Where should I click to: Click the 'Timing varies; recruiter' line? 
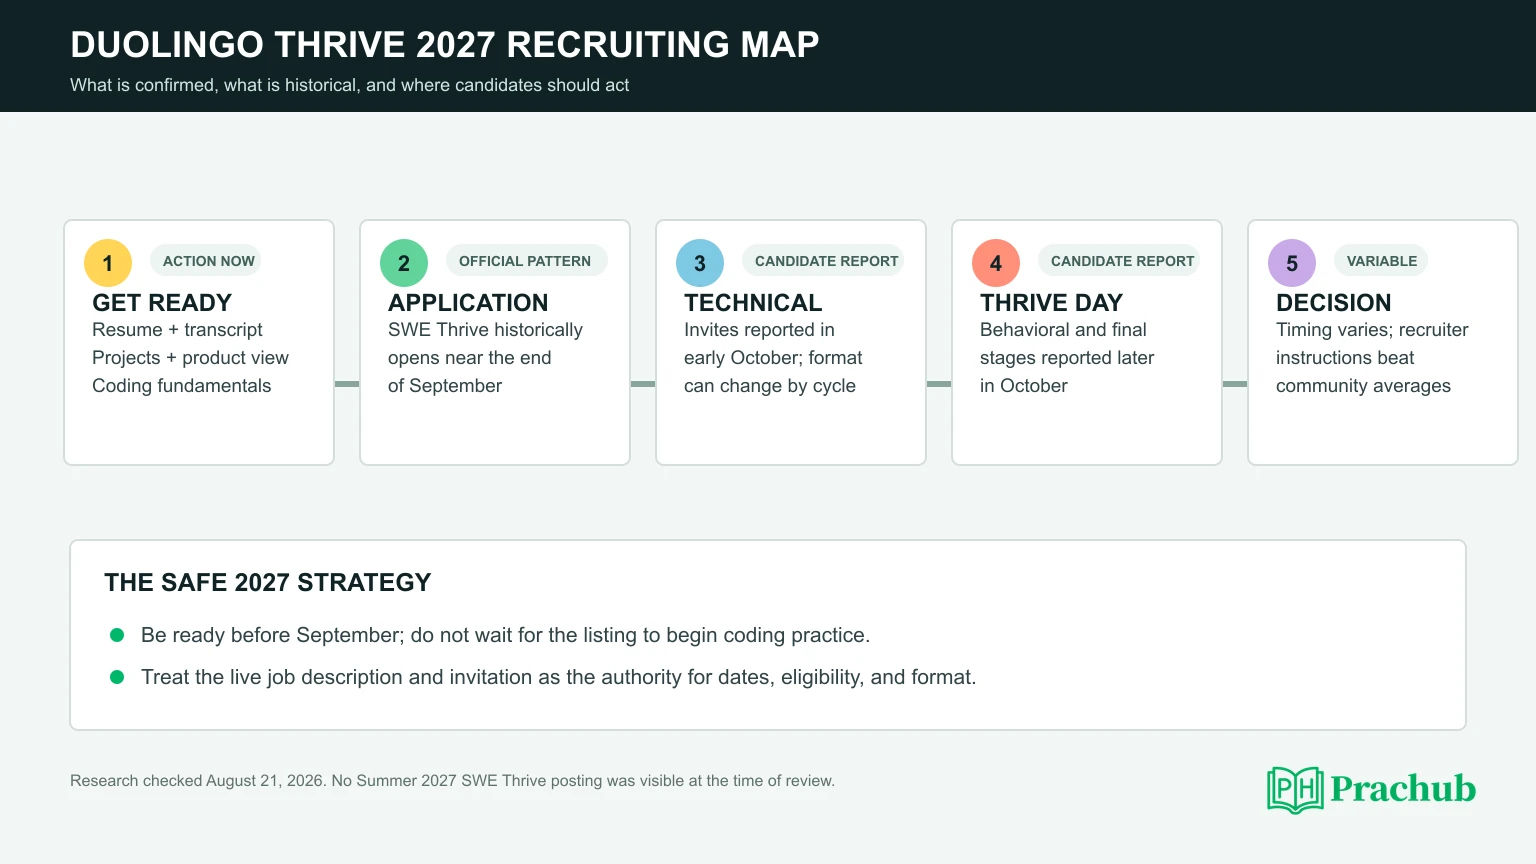click(x=1372, y=330)
